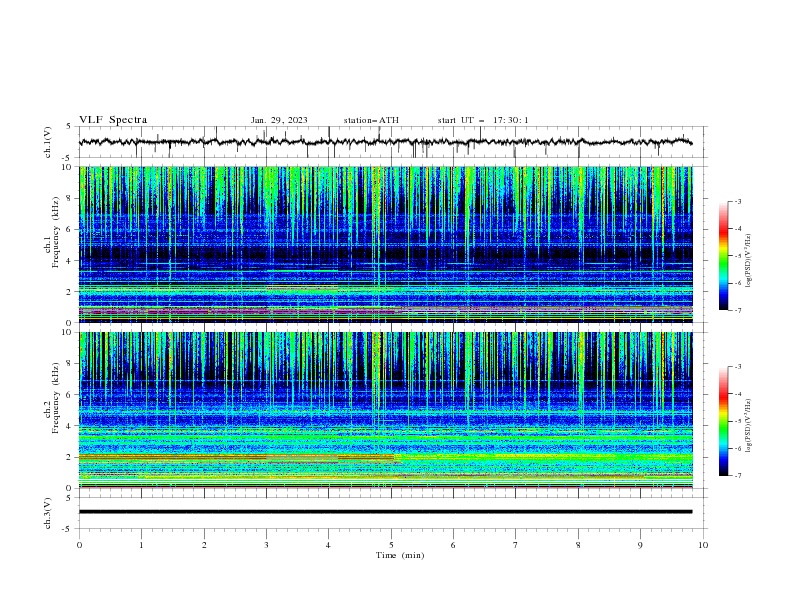This screenshot has height=612, width=792.
Task: Click the ch.1 spectrogram panel
Action: coord(385,244)
